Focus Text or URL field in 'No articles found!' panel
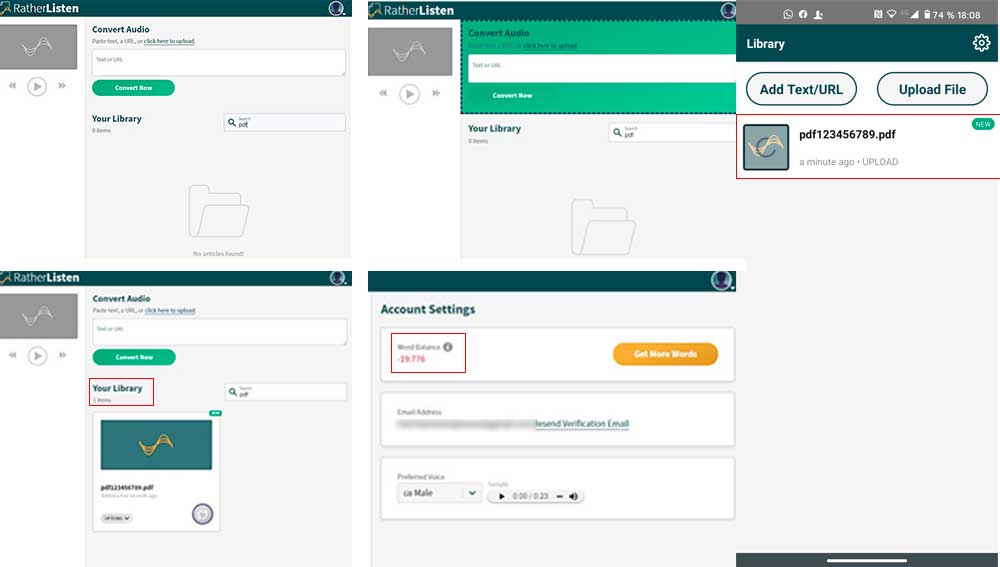Viewport: 1000px width, 567px height. click(219, 63)
